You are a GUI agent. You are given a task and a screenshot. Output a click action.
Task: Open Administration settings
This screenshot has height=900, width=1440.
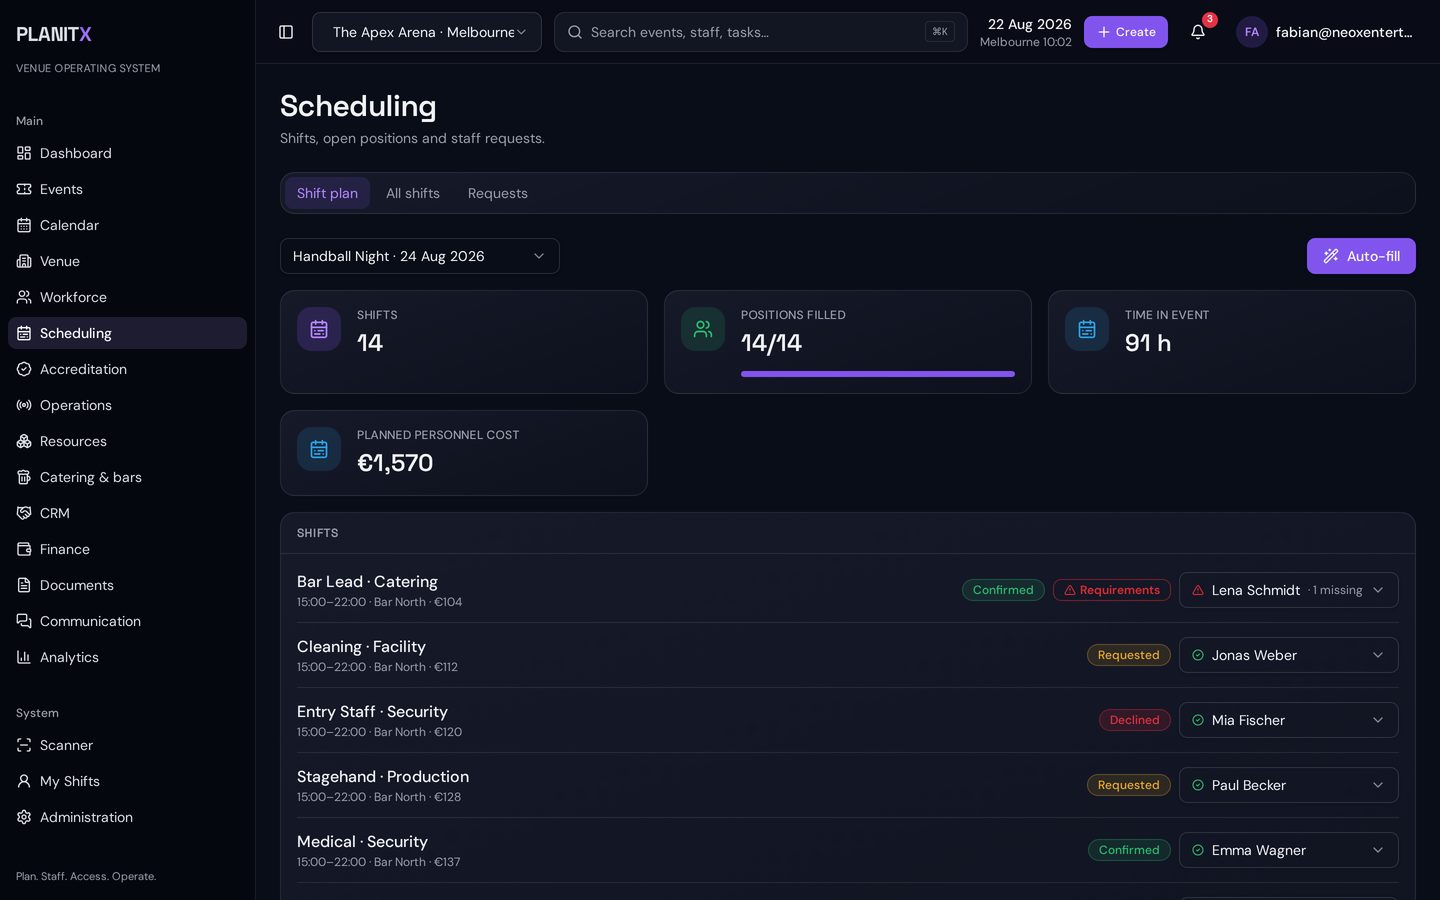pos(127,817)
